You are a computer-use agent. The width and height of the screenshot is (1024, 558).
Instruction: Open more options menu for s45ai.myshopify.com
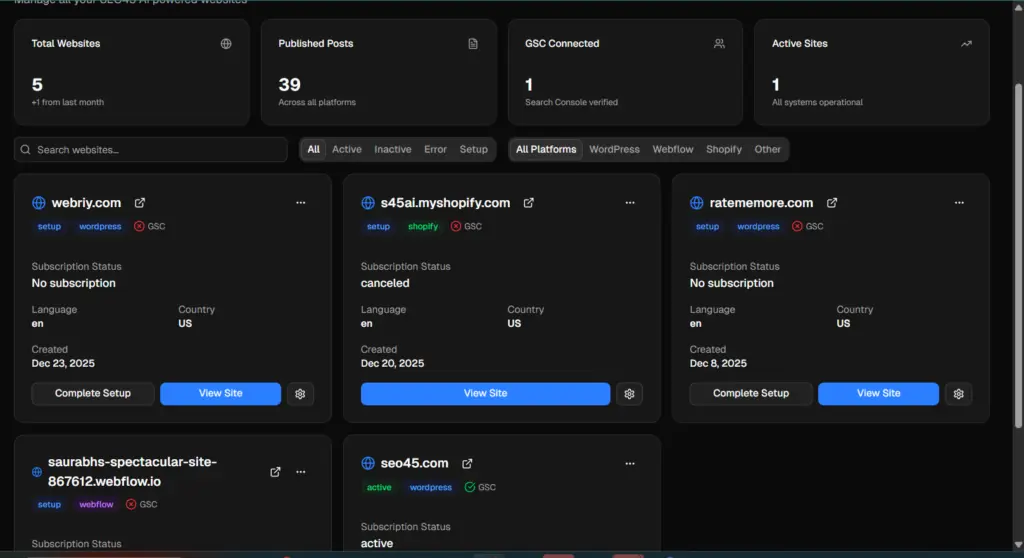(630, 203)
